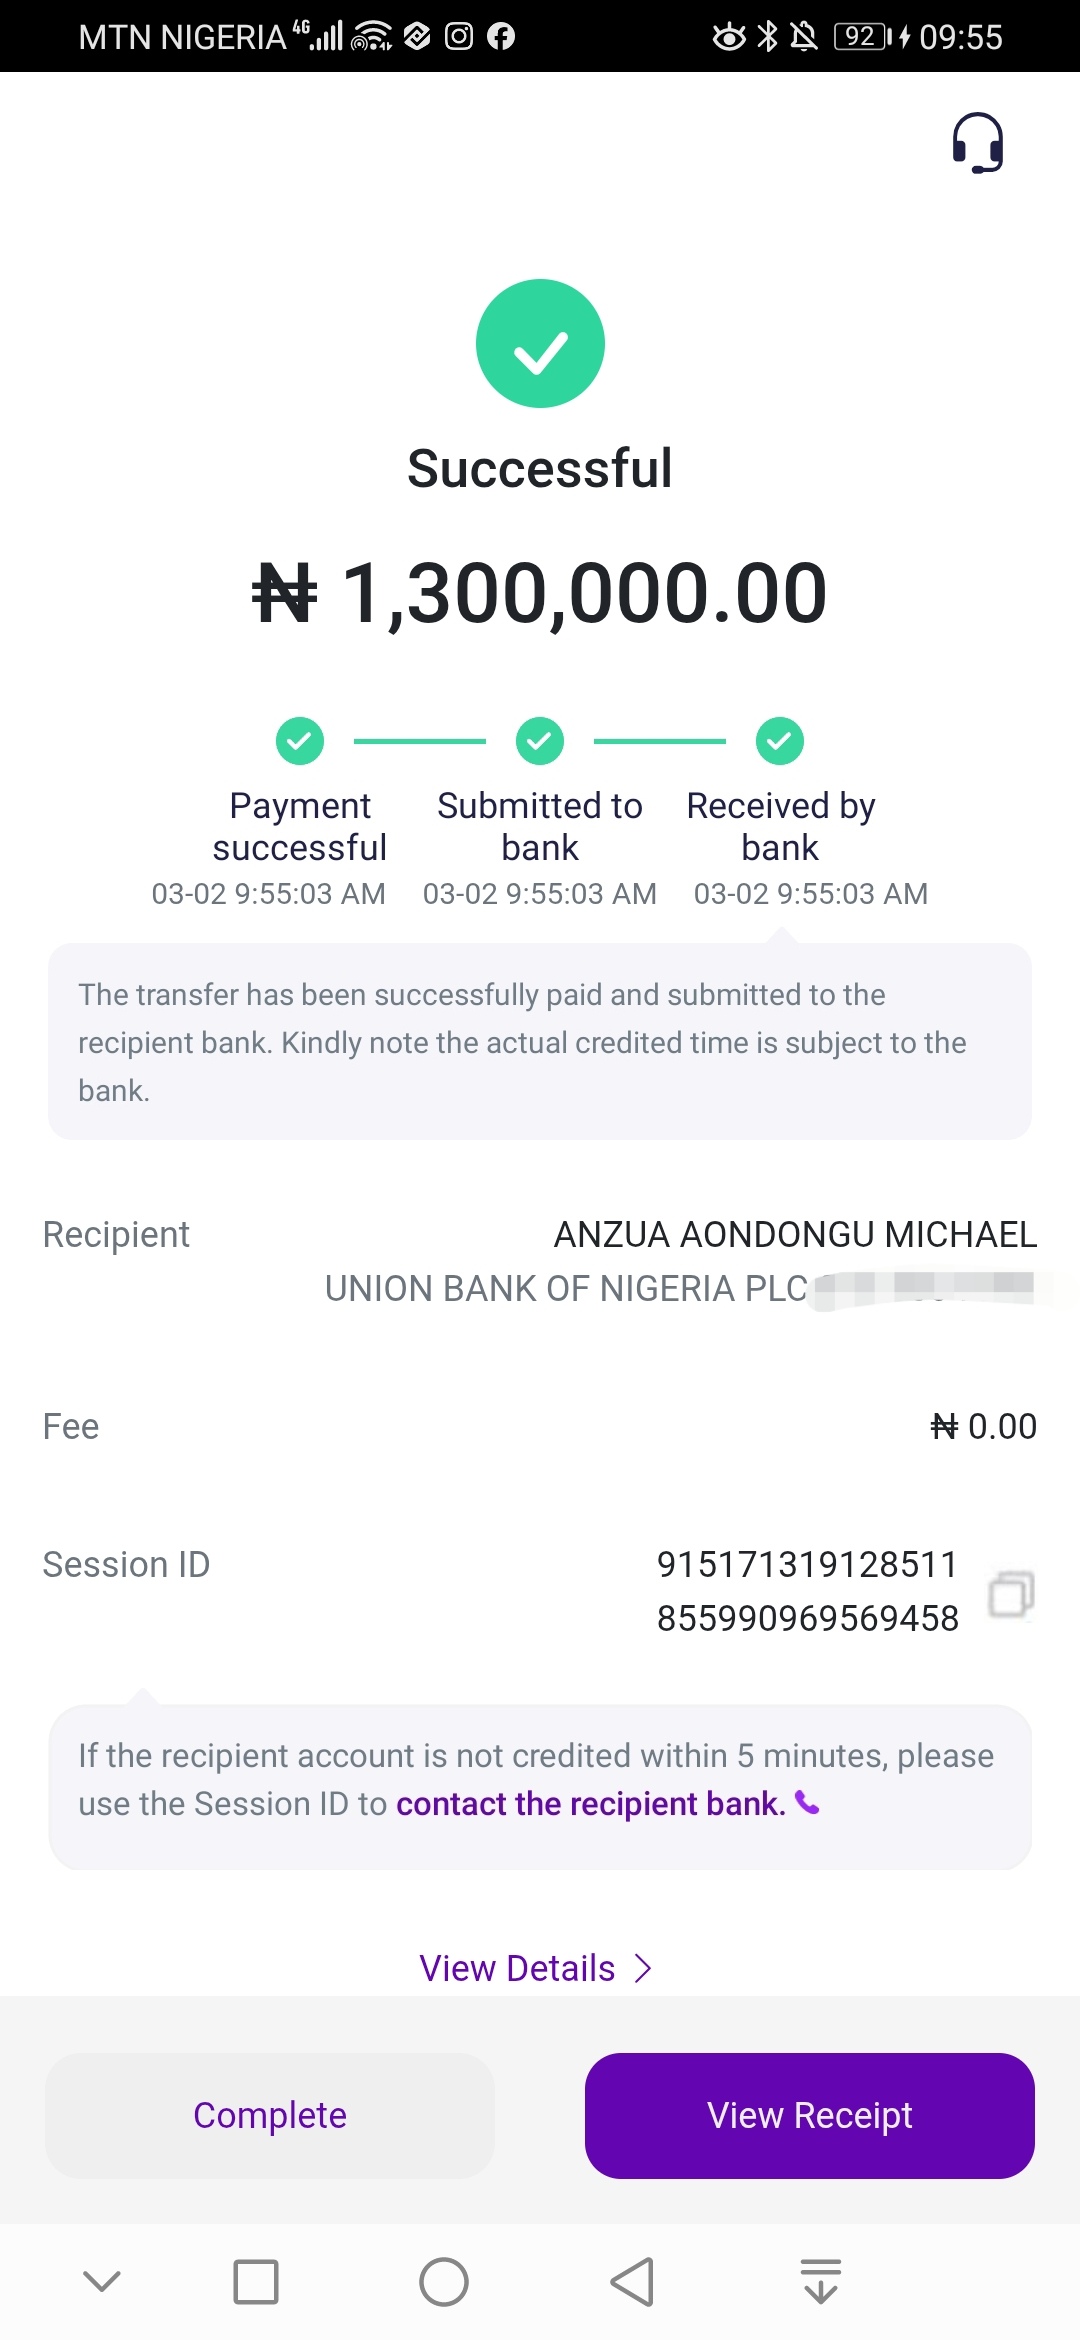Screen dimensions: 1080x2340
Task: Tap recipient name ANZUA AONDONGU MICHAEL
Action: pos(795,1235)
